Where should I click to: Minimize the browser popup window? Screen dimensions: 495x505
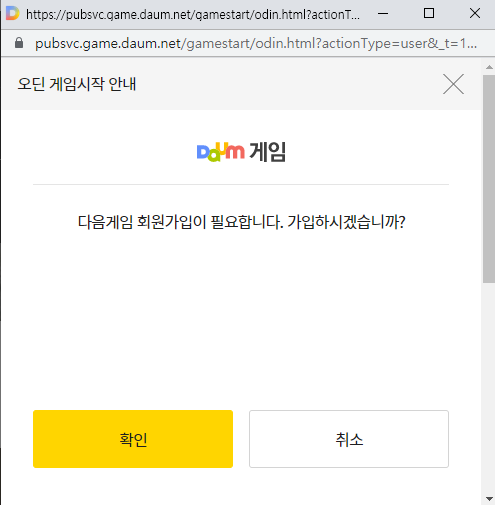click(383, 14)
